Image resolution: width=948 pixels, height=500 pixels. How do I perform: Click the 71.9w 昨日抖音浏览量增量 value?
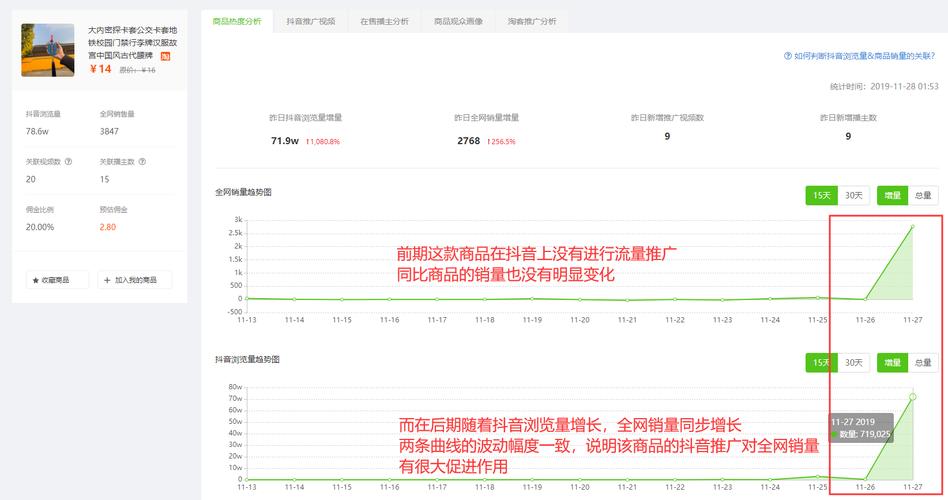(x=285, y=141)
